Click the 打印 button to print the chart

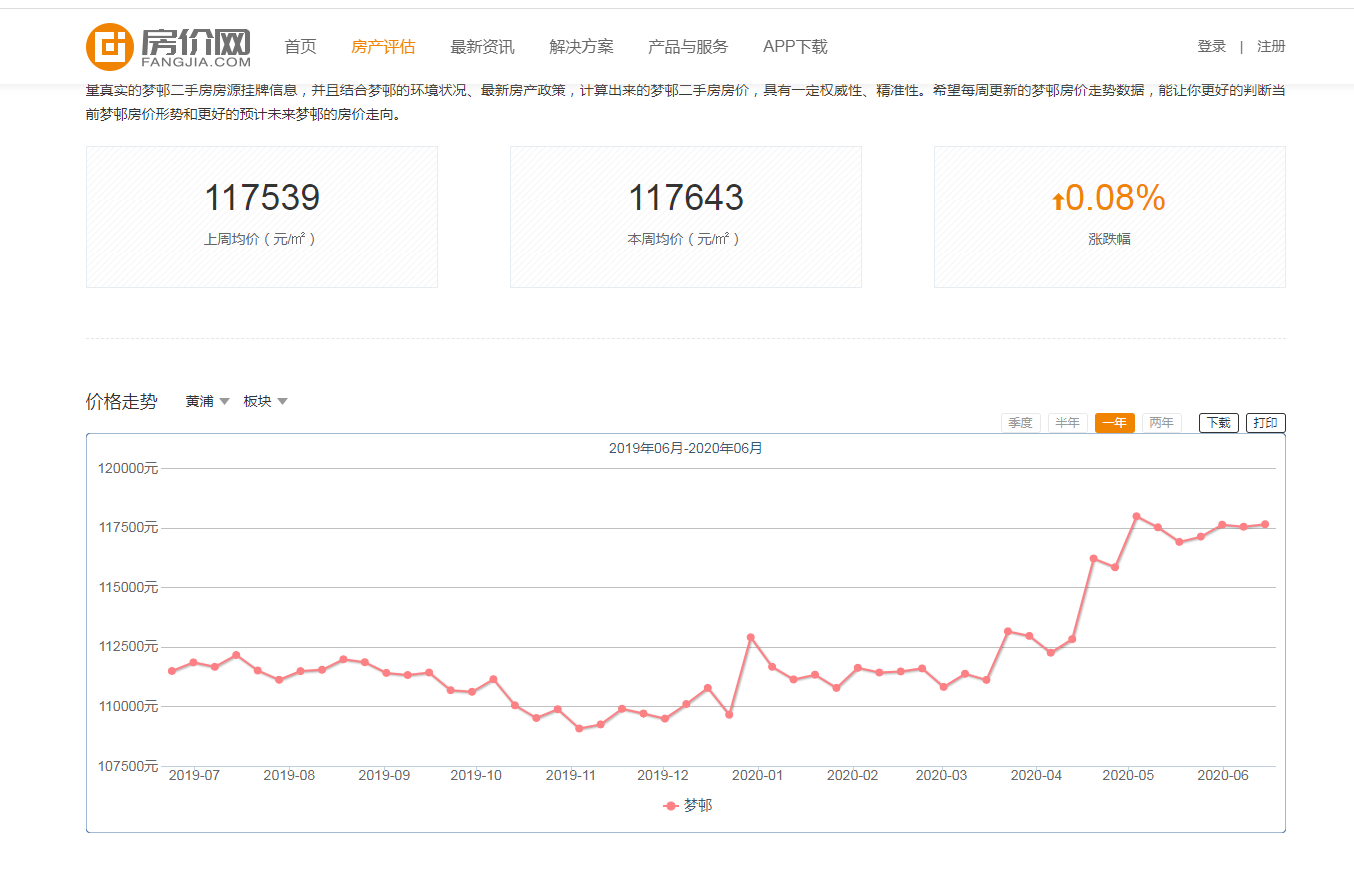pyautogui.click(x=1265, y=422)
